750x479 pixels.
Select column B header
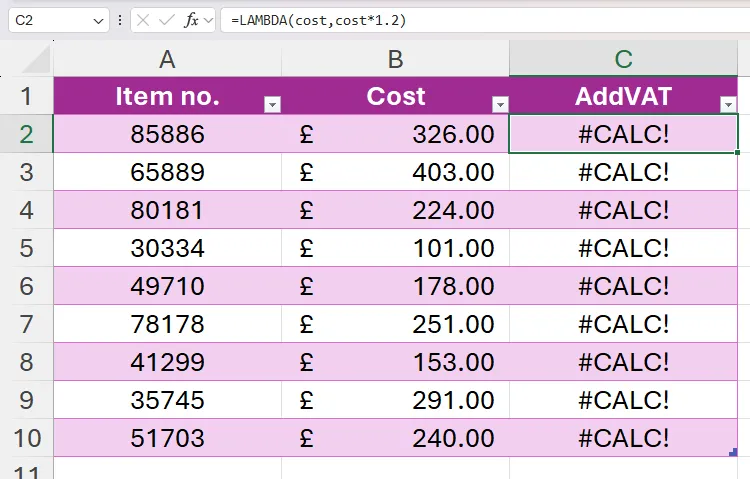point(395,60)
